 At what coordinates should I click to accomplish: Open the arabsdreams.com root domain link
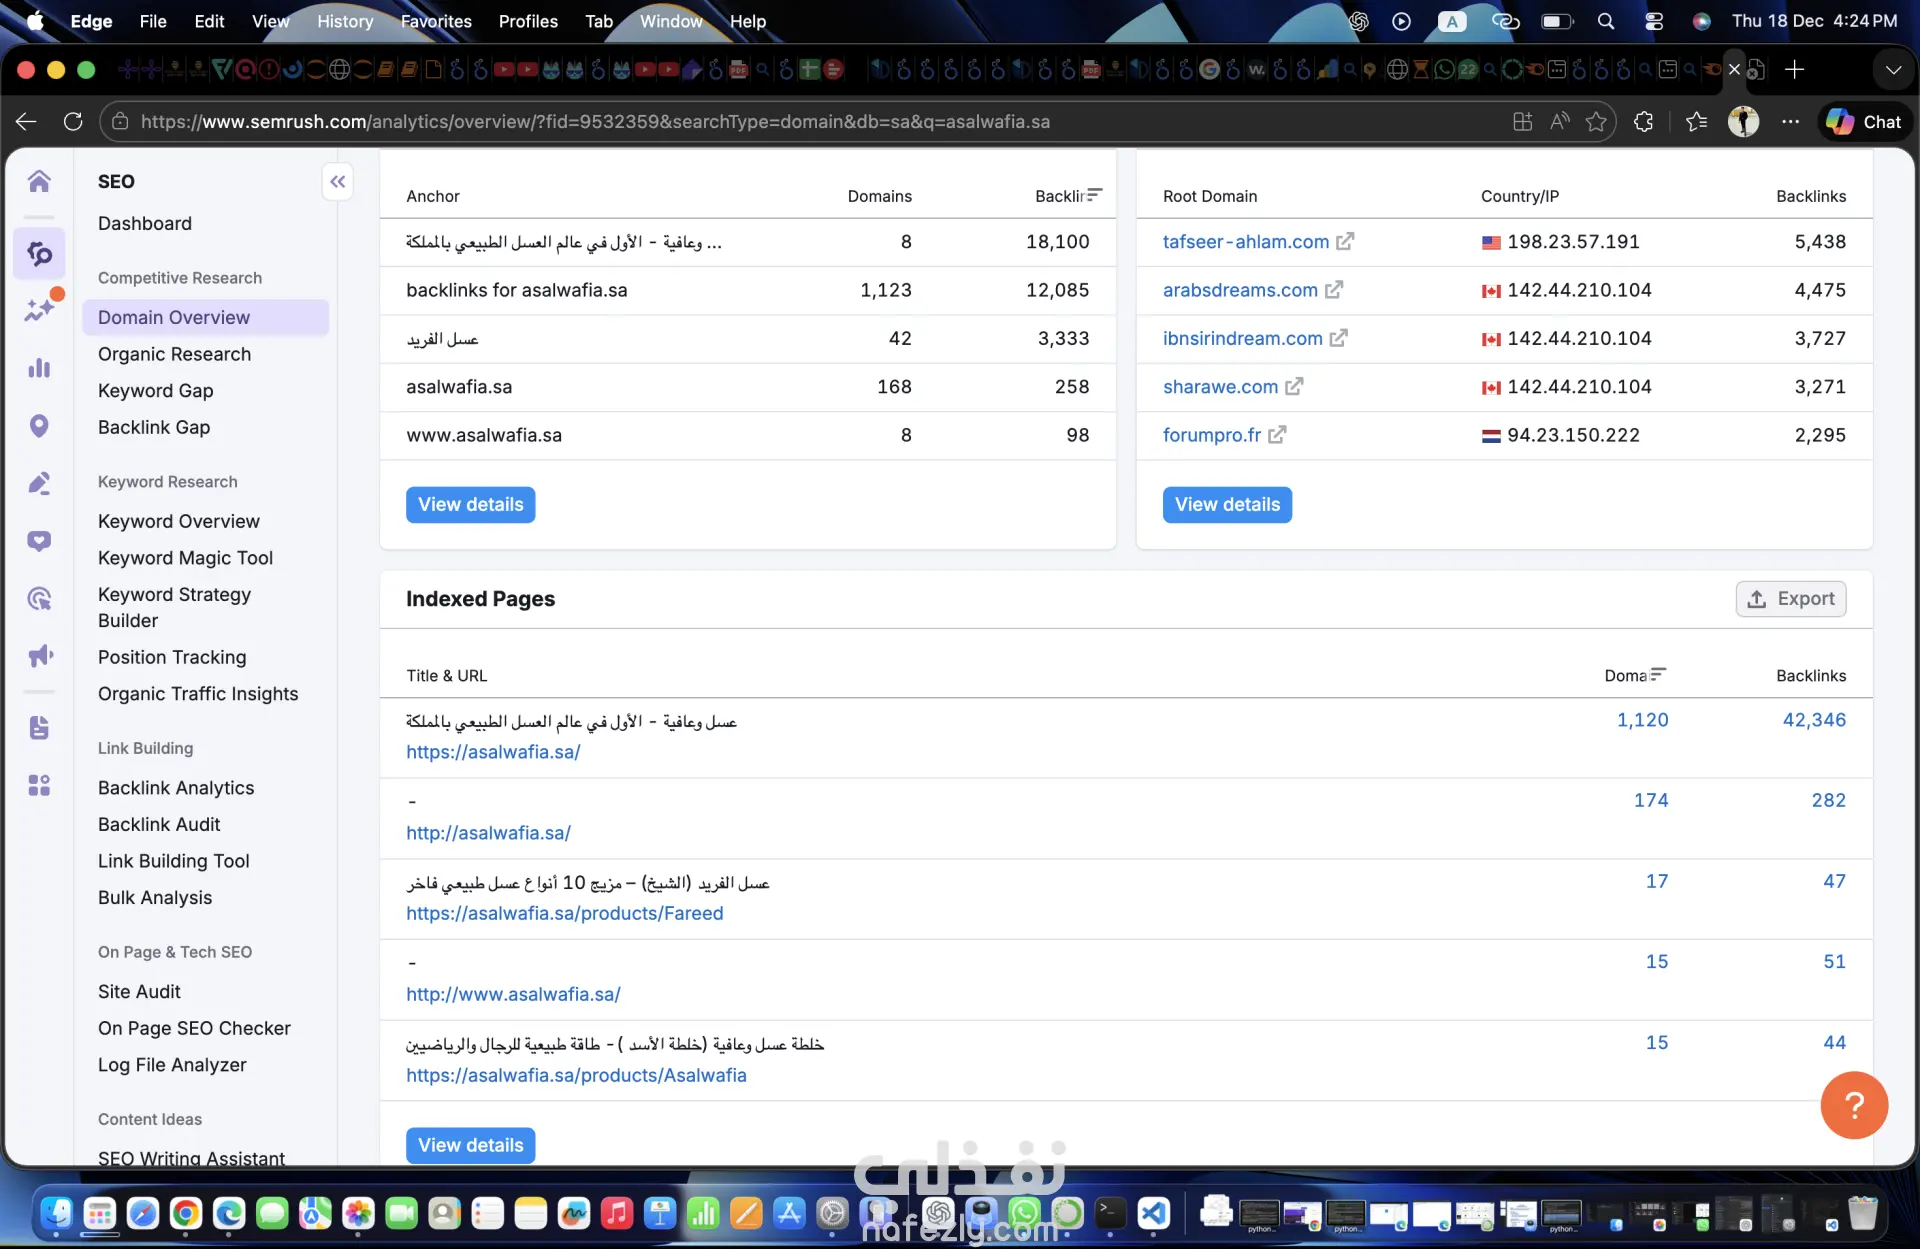click(1239, 290)
